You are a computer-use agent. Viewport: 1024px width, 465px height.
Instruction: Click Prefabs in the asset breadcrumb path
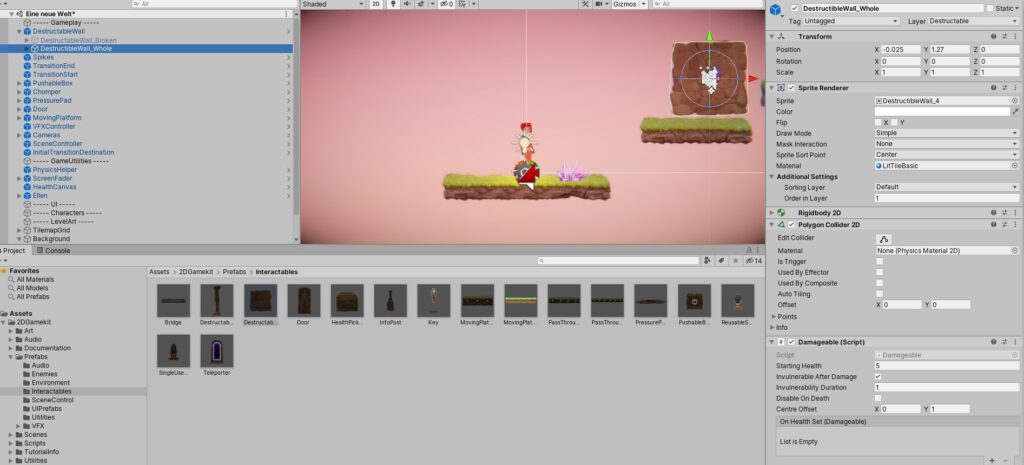pos(234,271)
